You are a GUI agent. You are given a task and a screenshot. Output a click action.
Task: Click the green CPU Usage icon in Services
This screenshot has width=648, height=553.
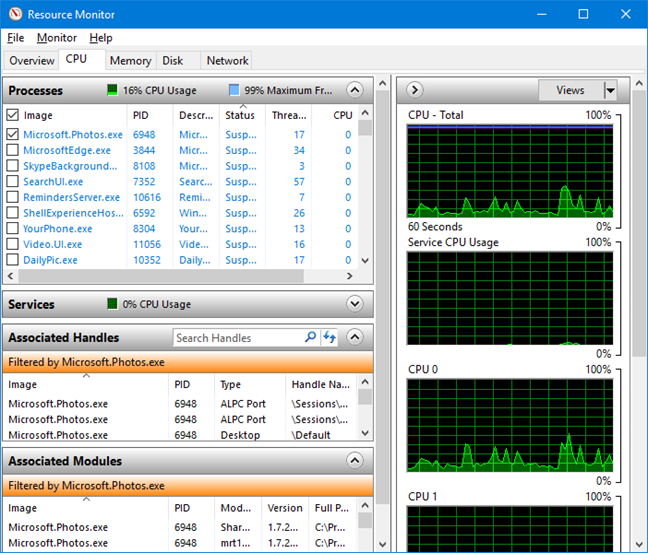click(113, 304)
